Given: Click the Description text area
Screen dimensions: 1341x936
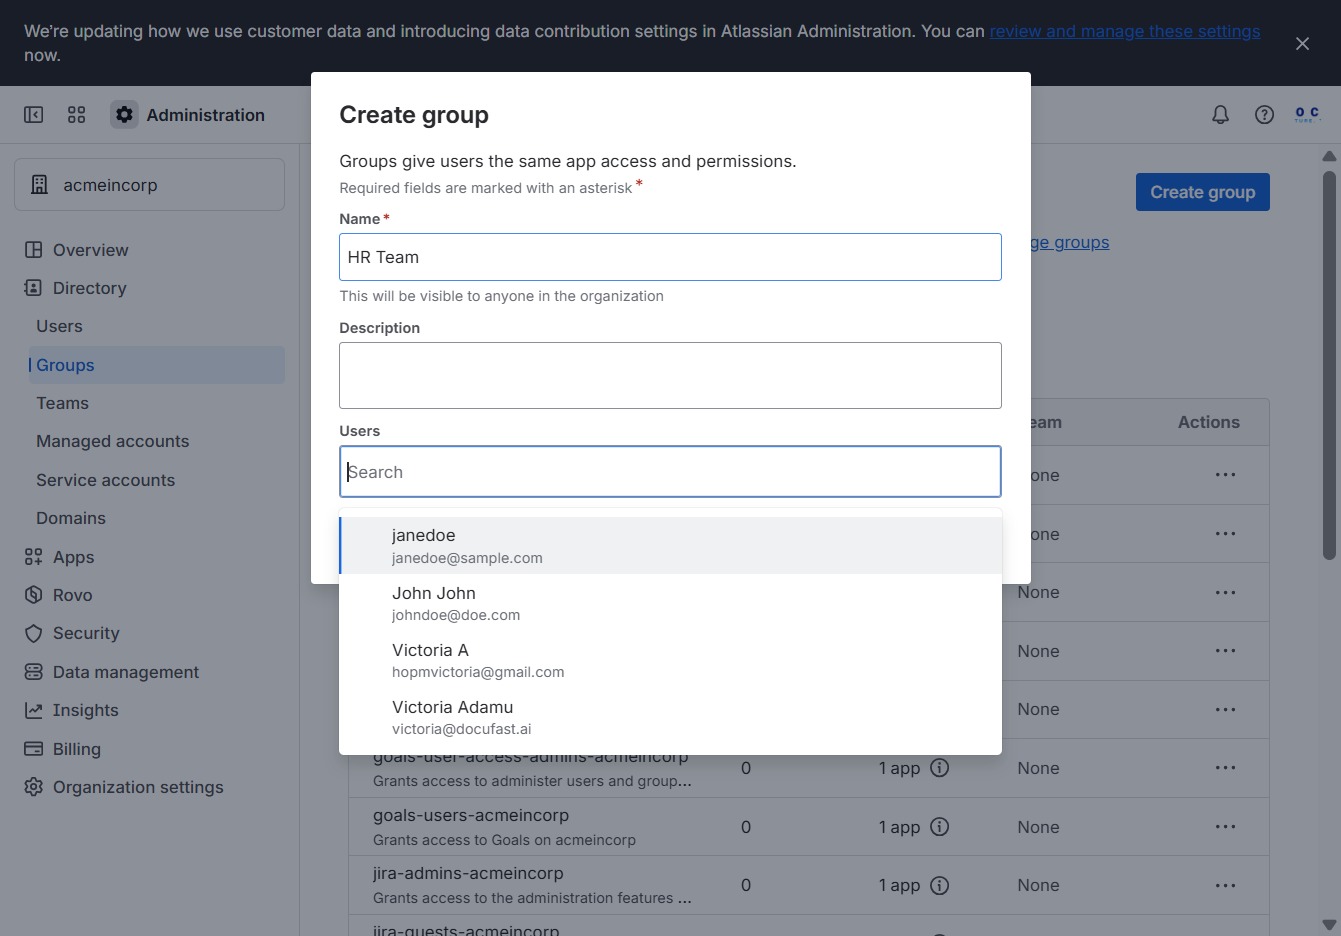Looking at the screenshot, I should (x=670, y=375).
